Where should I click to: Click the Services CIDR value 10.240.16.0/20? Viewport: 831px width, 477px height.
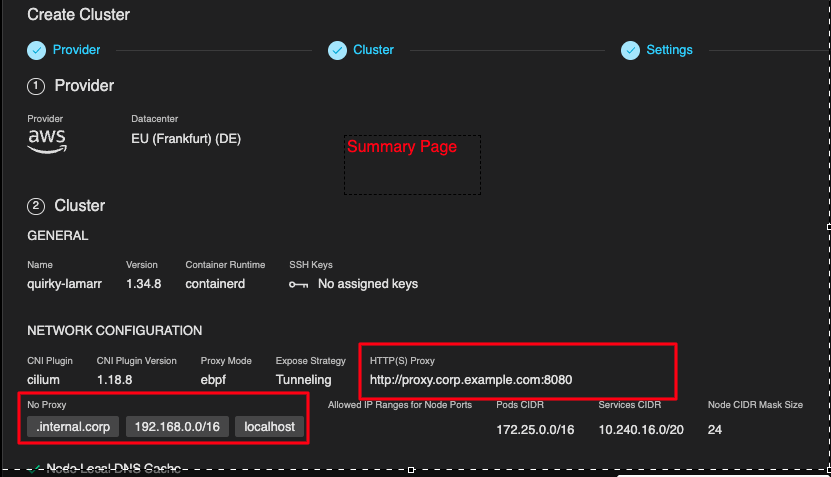click(641, 430)
